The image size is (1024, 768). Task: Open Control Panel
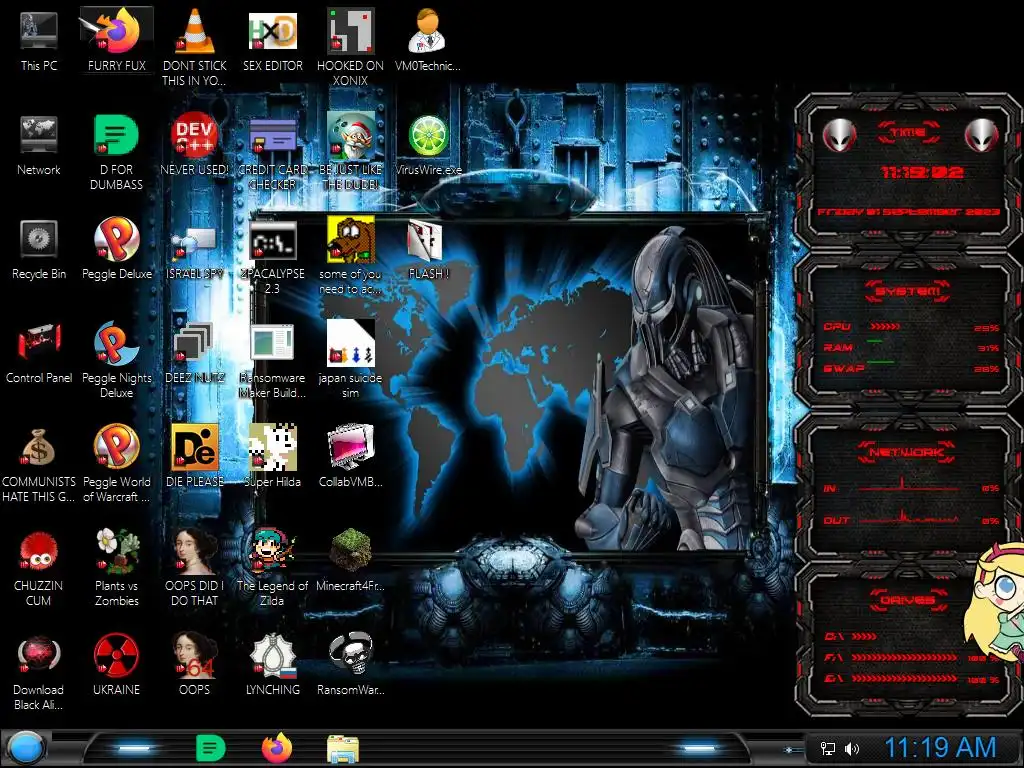[39, 342]
